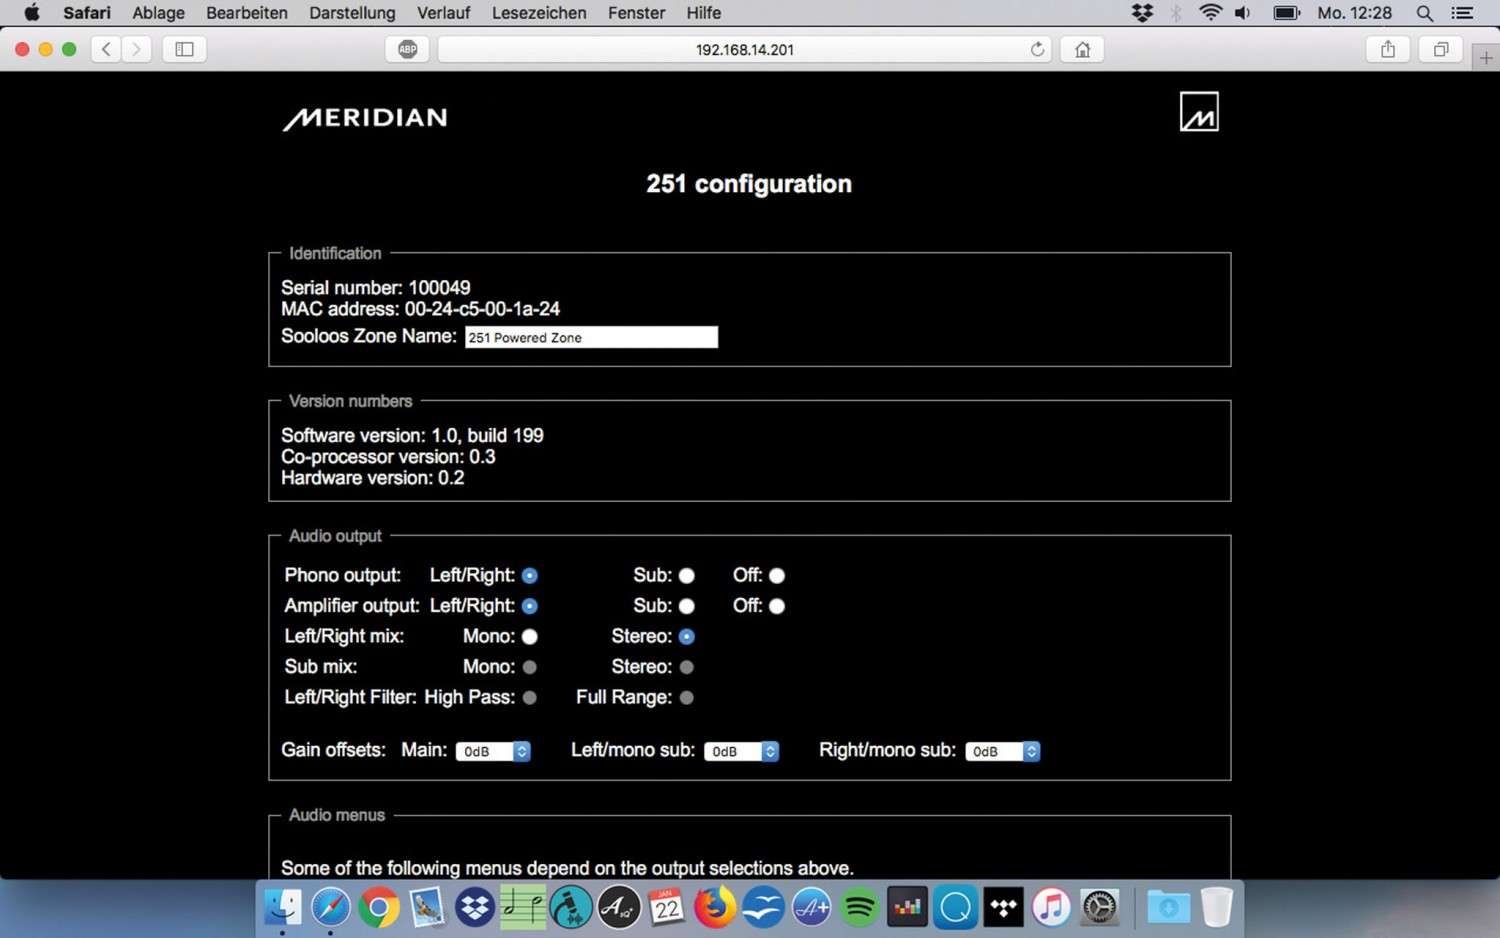Open the TIDAL app in dock
The width and height of the screenshot is (1500, 938).
point(1003,907)
